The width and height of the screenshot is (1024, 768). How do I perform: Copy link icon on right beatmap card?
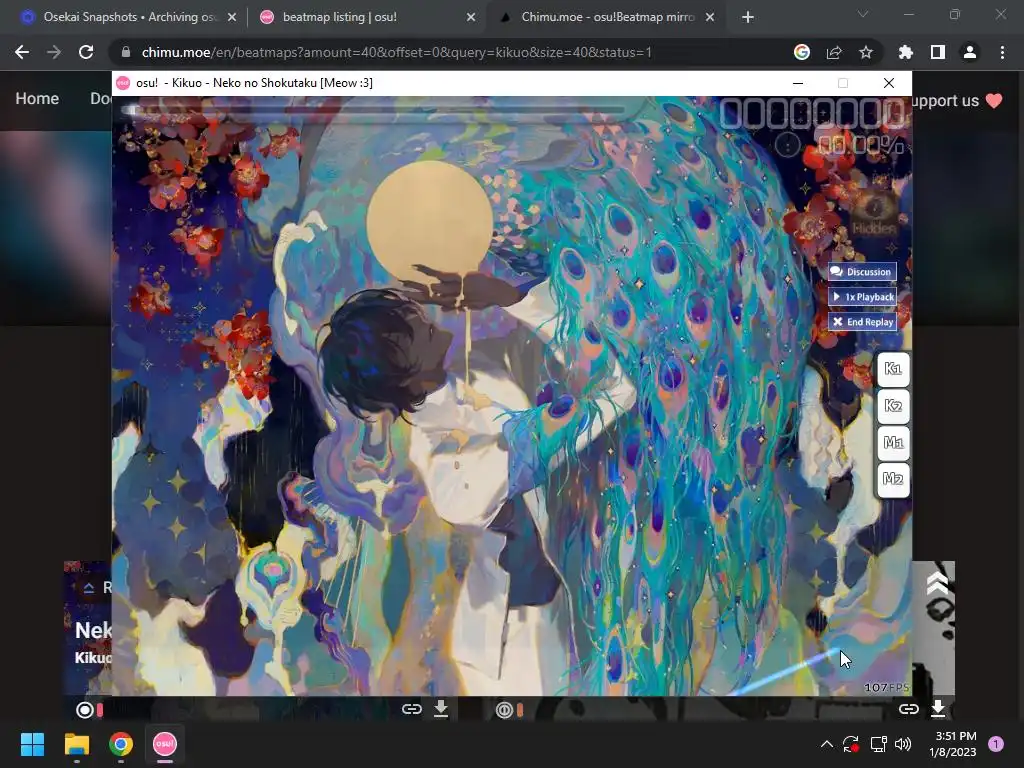(x=908, y=709)
